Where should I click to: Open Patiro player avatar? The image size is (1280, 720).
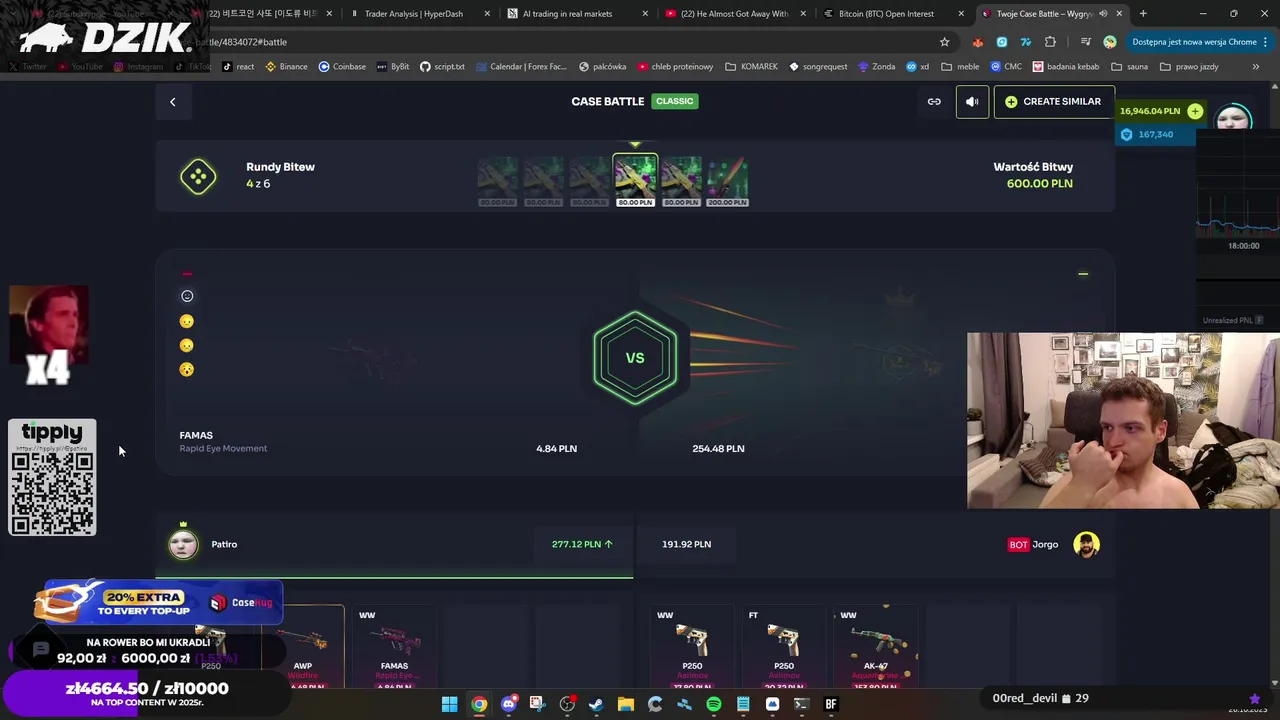point(183,544)
